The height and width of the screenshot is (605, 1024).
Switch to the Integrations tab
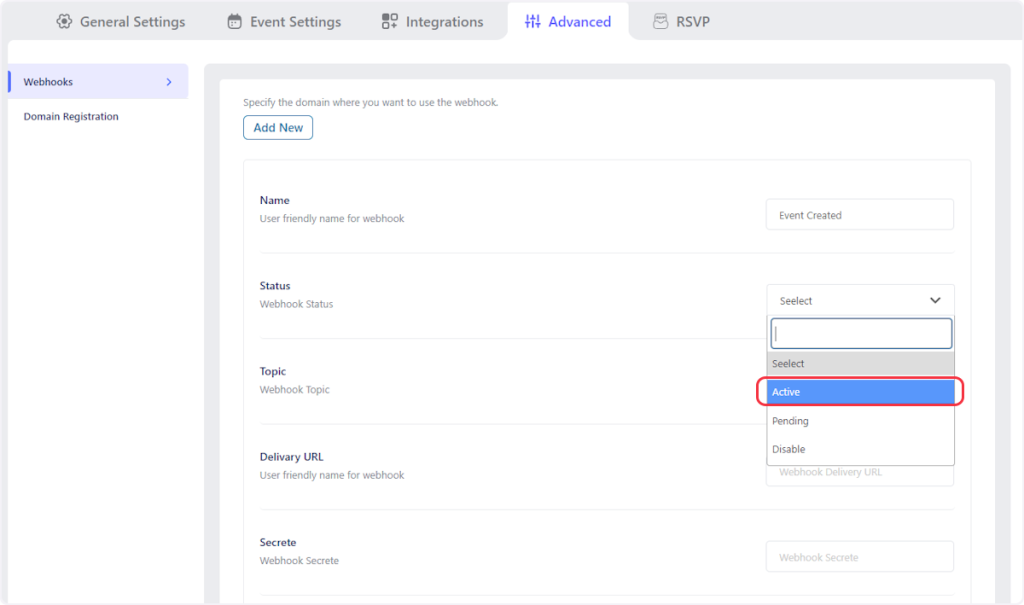[444, 21]
